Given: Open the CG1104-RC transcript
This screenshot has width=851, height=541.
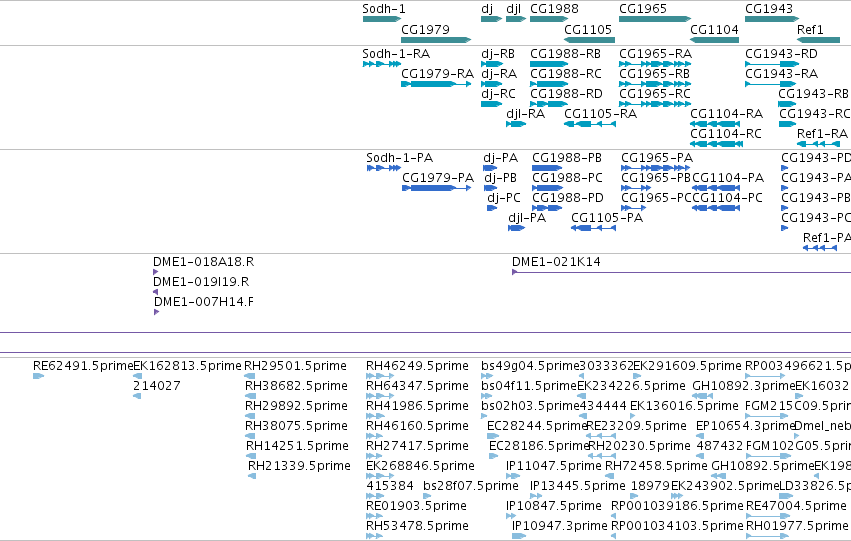Looking at the screenshot, I should click(x=726, y=134).
